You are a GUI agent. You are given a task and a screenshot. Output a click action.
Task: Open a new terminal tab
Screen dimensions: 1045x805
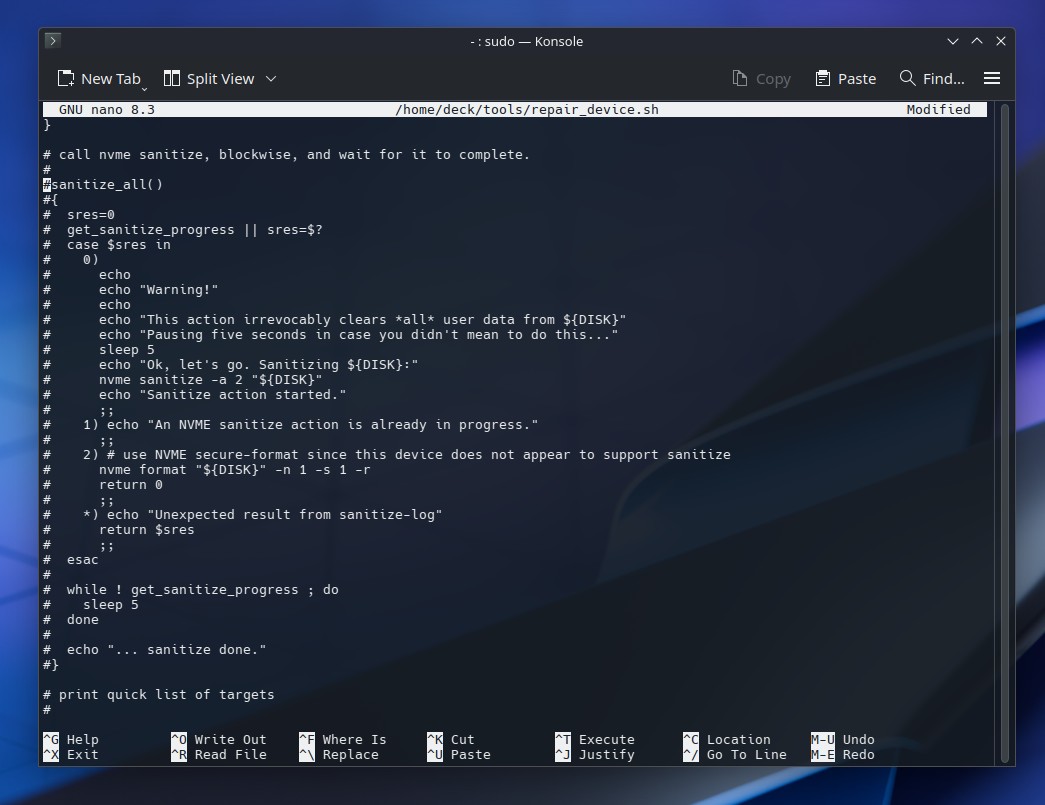tap(99, 78)
